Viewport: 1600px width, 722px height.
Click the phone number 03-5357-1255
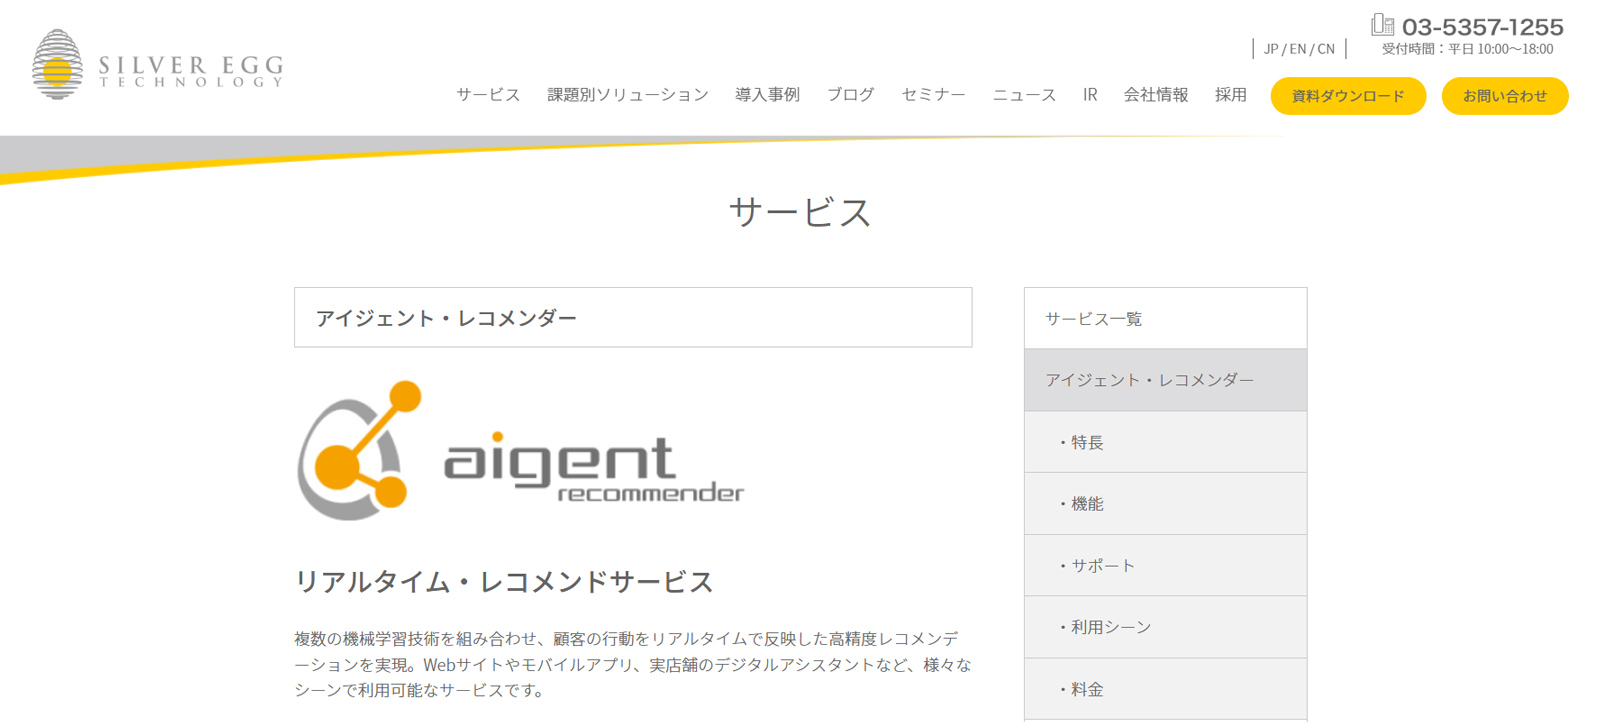(1482, 27)
